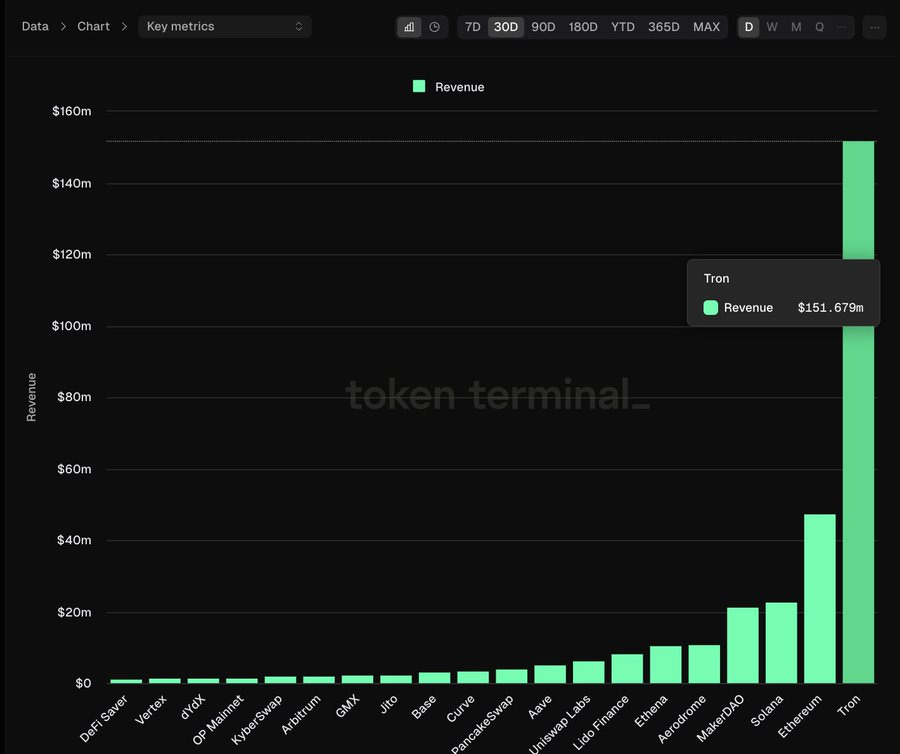The width and height of the screenshot is (900, 754).
Task: Click the Base revenue bar
Action: pyautogui.click(x=435, y=678)
